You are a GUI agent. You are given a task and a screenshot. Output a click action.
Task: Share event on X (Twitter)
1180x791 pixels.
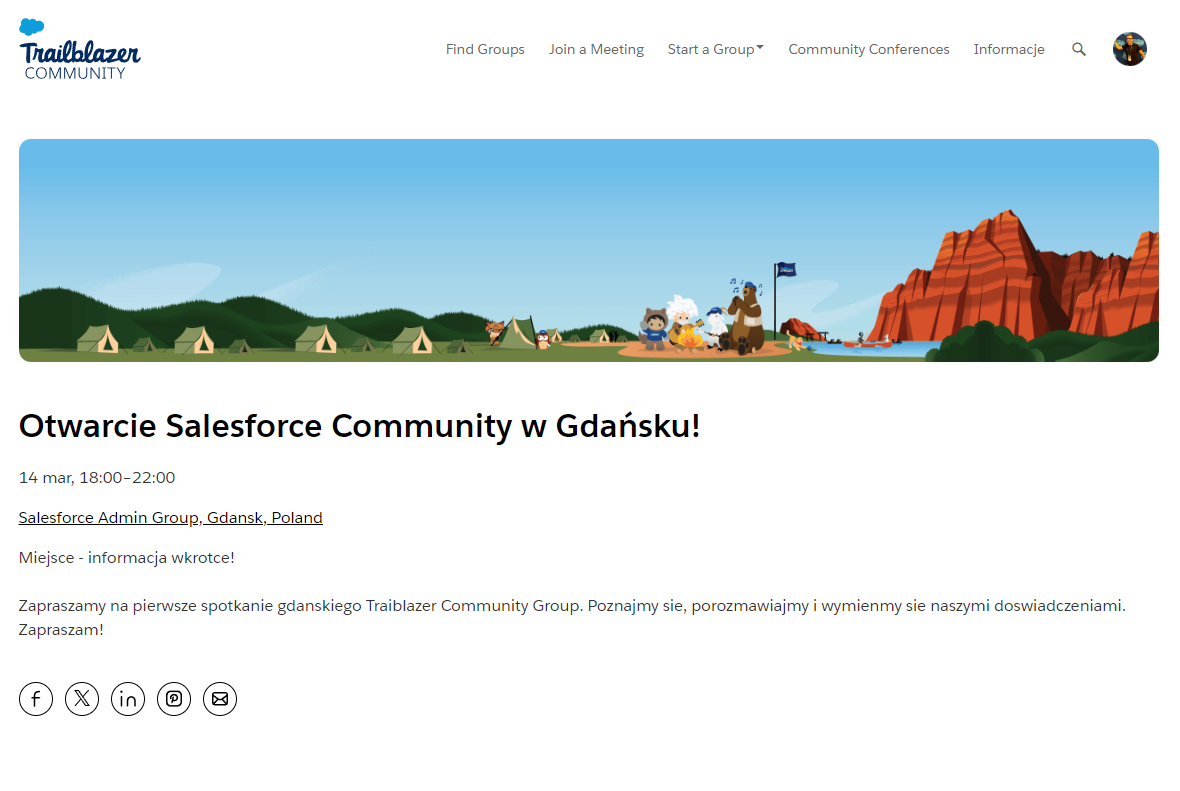coord(82,699)
